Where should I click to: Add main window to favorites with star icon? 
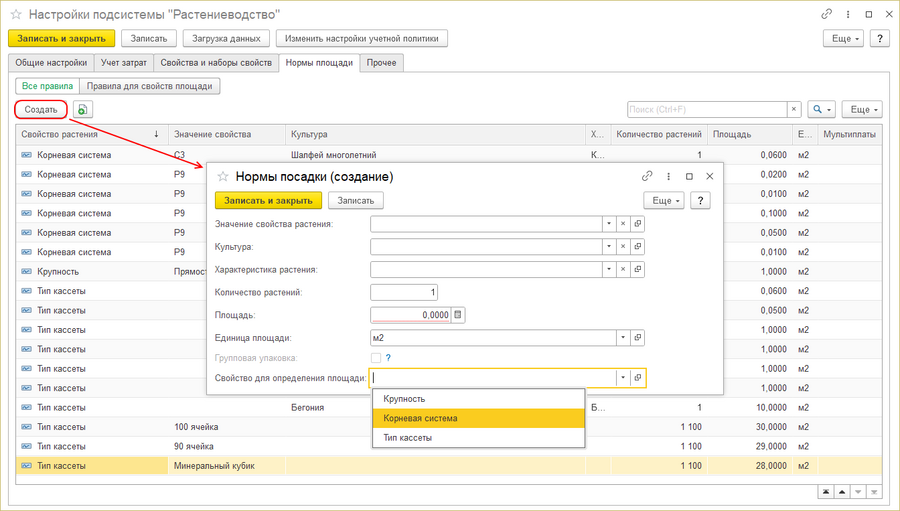(15, 15)
